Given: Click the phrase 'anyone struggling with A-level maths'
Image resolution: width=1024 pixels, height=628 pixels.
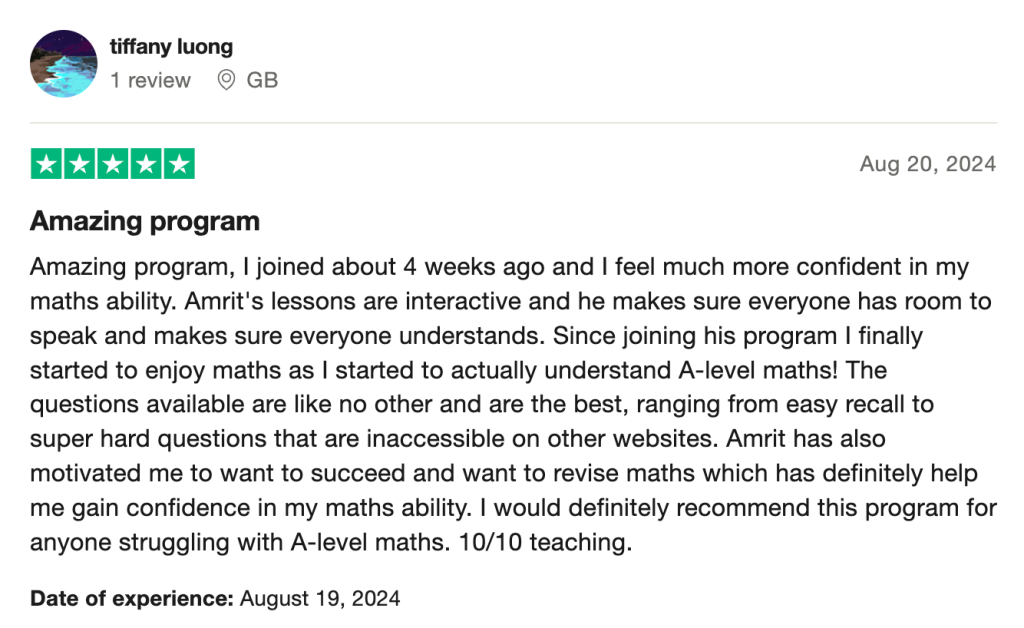Looking at the screenshot, I should [239, 542].
